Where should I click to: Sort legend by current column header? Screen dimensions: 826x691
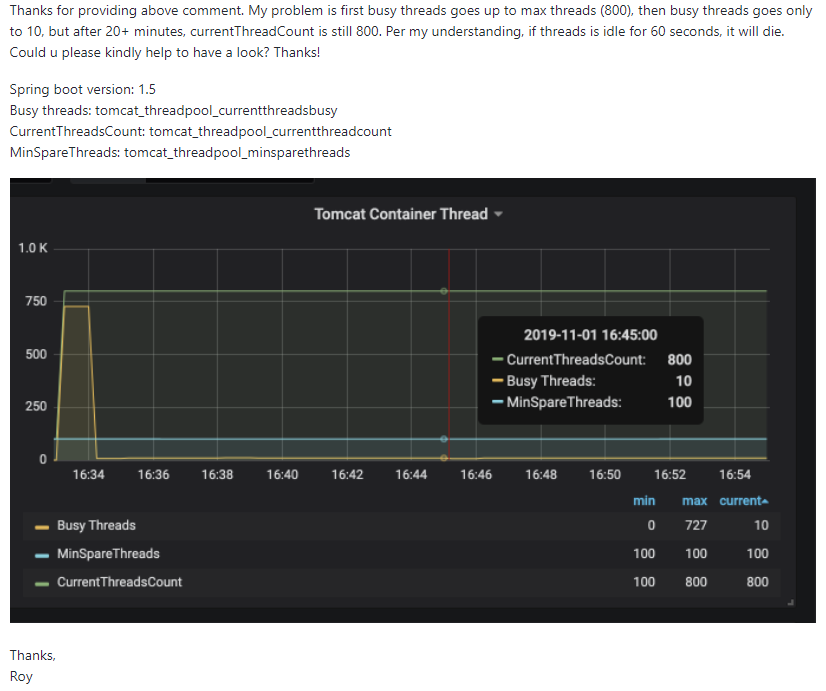coord(740,501)
